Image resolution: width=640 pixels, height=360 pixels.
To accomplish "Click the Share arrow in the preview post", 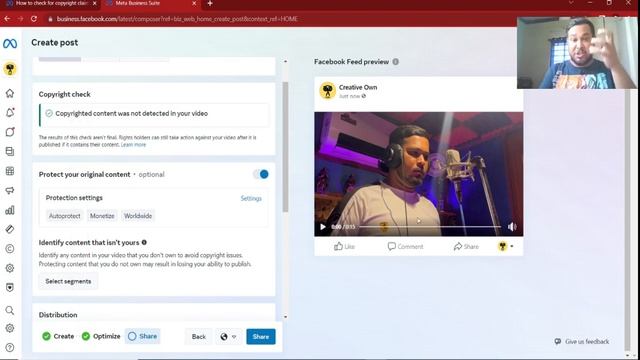I will pyautogui.click(x=466, y=247).
